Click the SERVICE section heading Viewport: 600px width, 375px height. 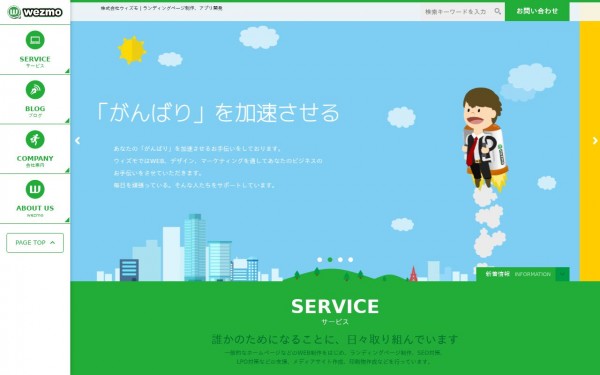(335, 306)
